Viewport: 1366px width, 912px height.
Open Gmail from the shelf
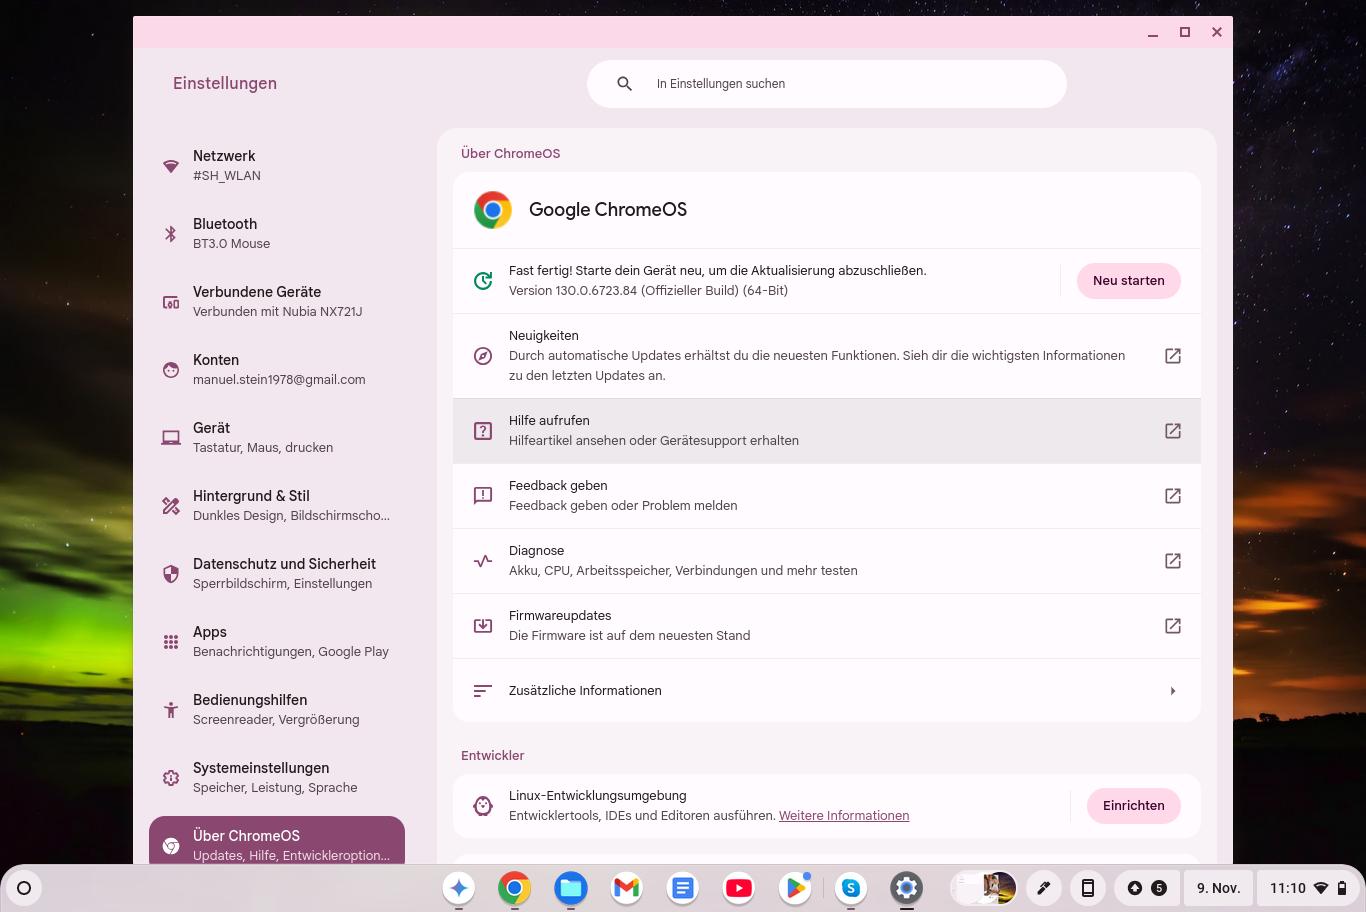627,888
